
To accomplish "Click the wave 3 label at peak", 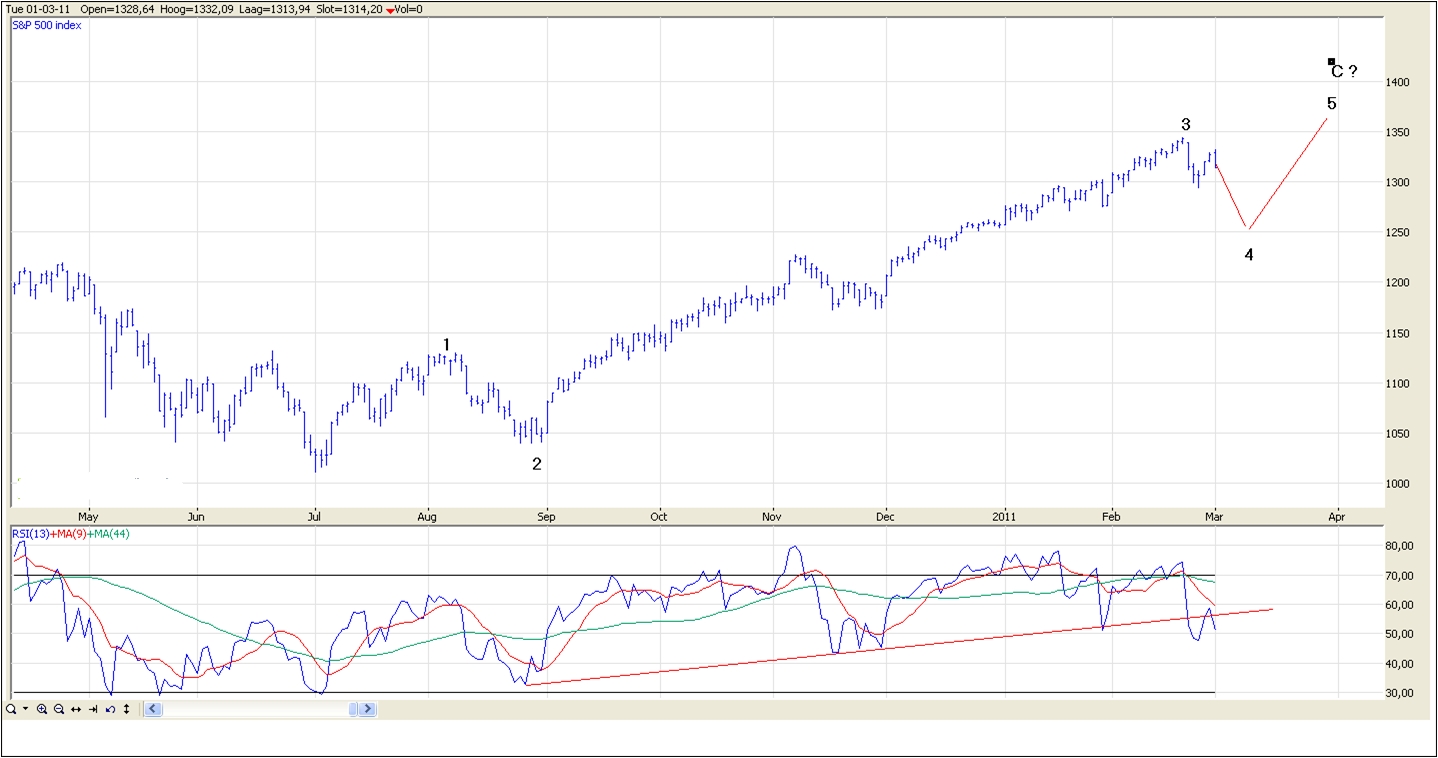I will point(1185,125).
